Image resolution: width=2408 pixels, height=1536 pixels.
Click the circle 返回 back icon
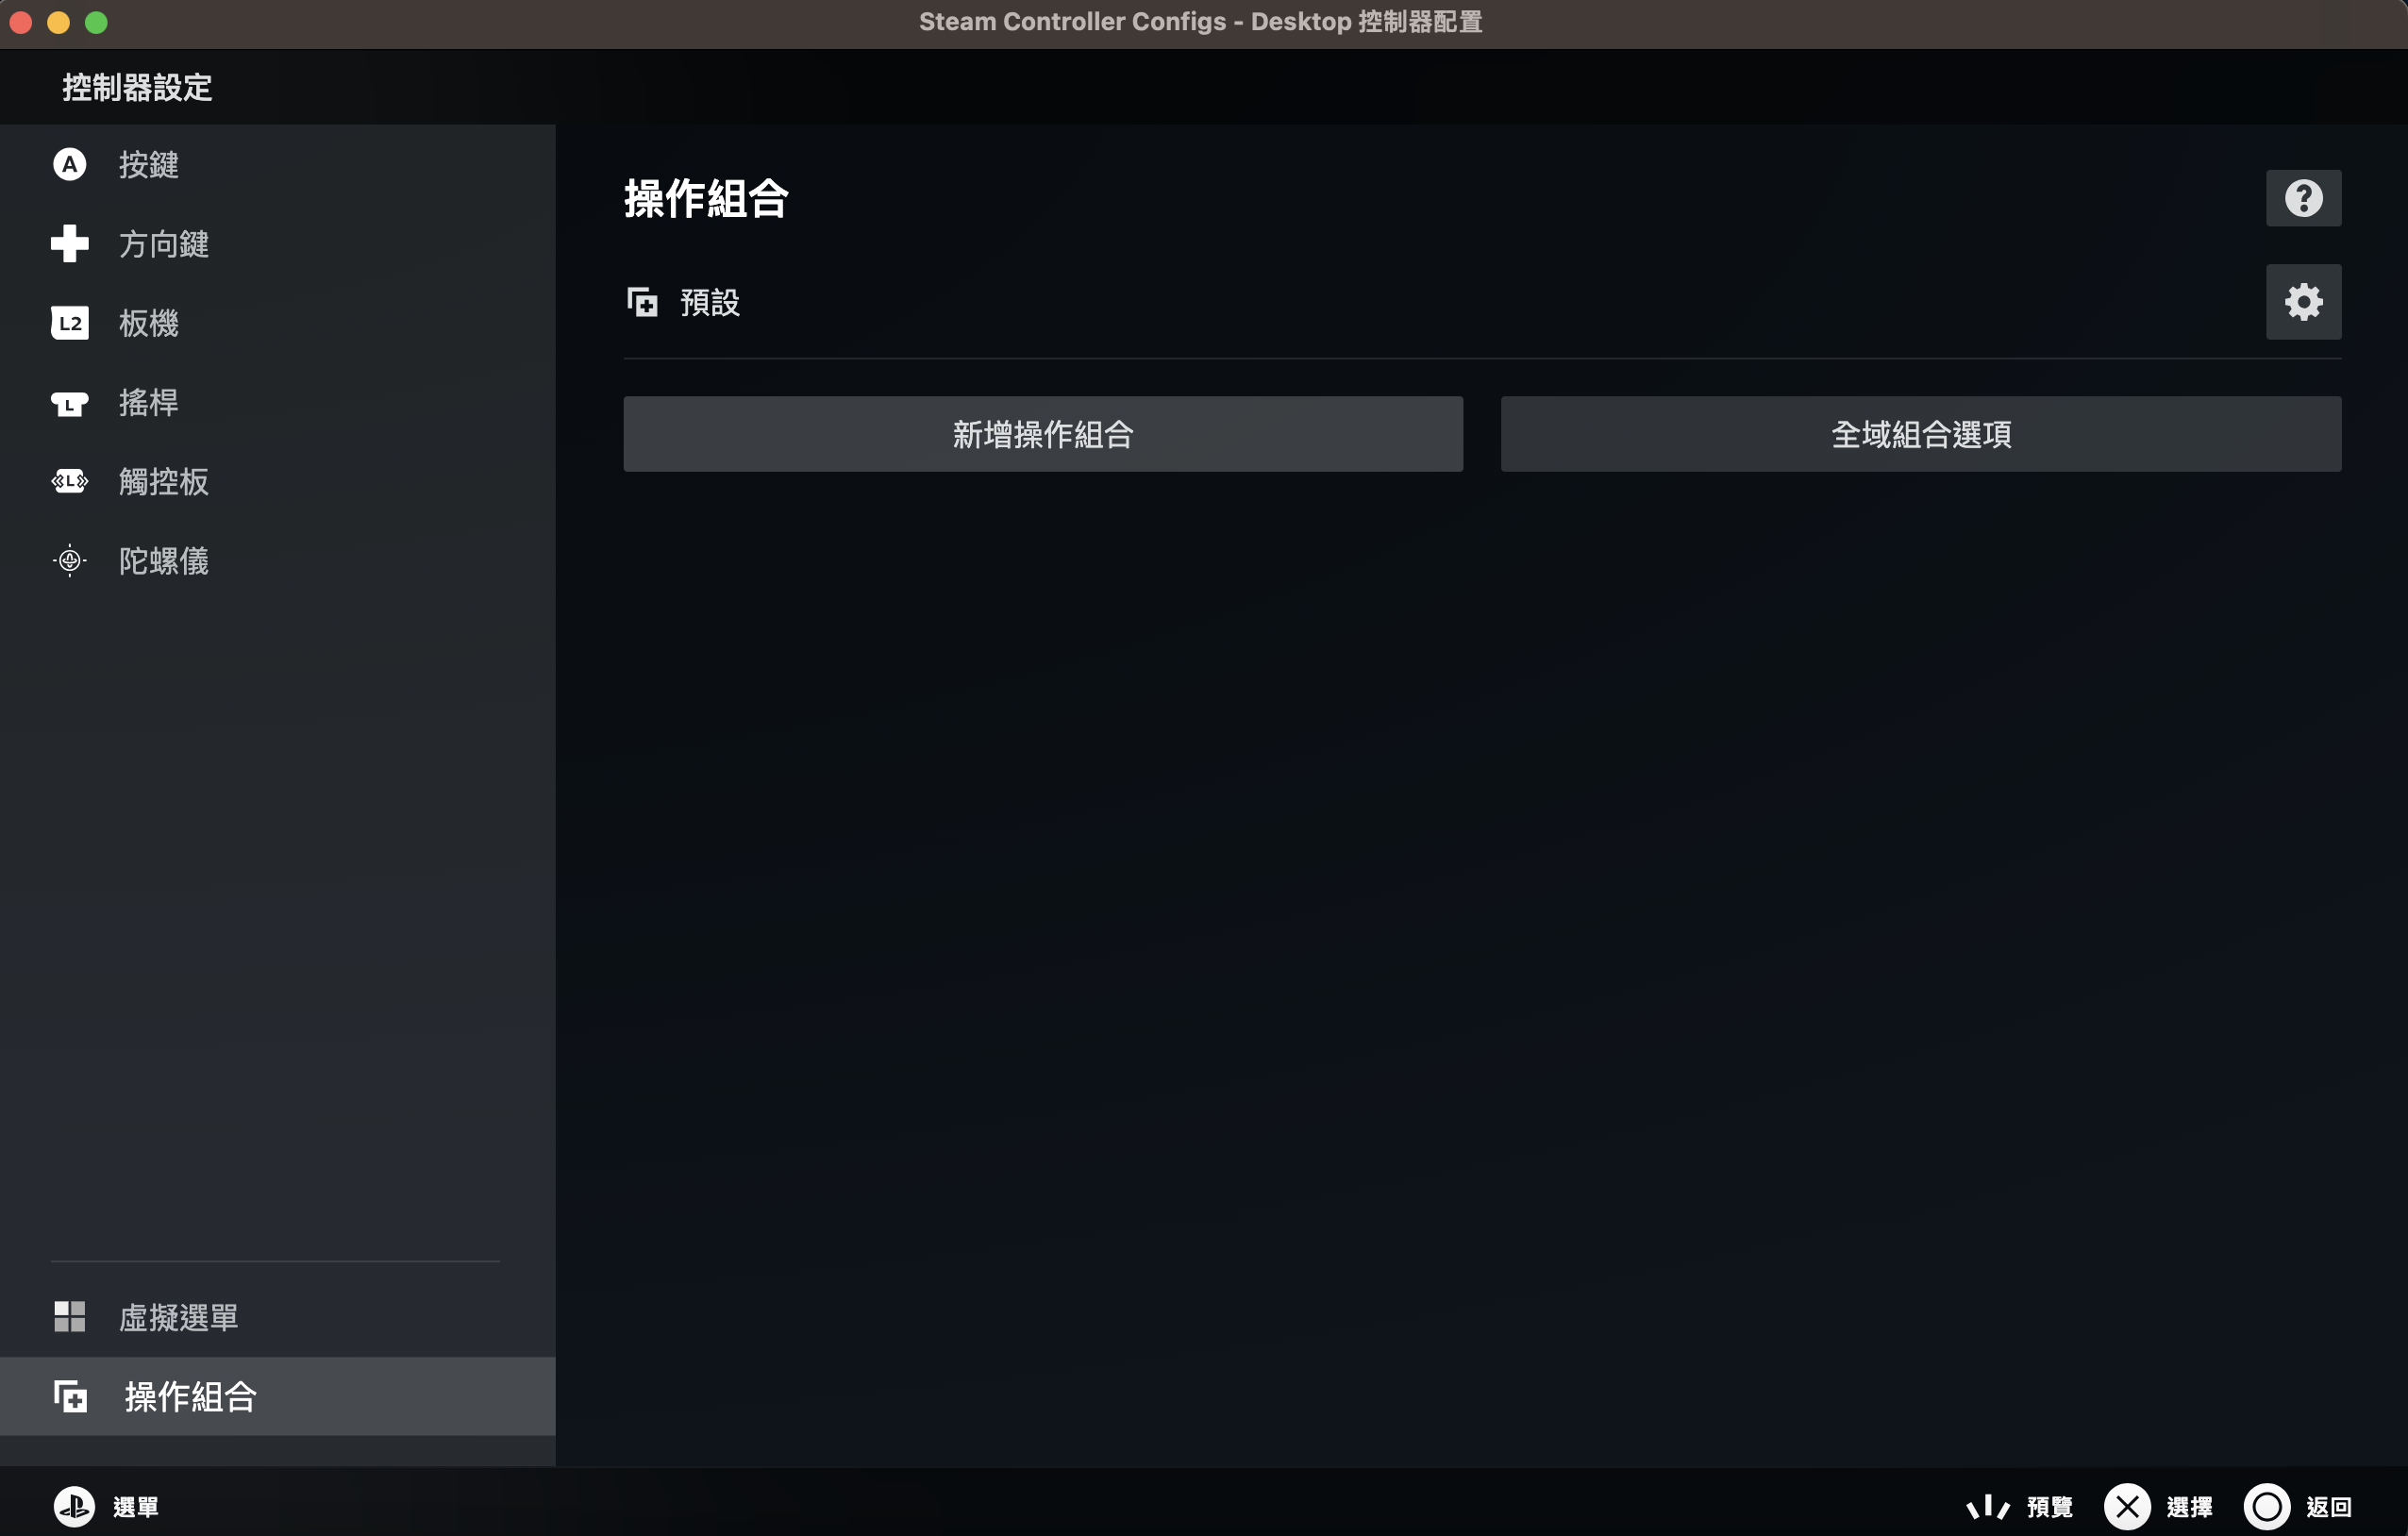(x=2267, y=1507)
